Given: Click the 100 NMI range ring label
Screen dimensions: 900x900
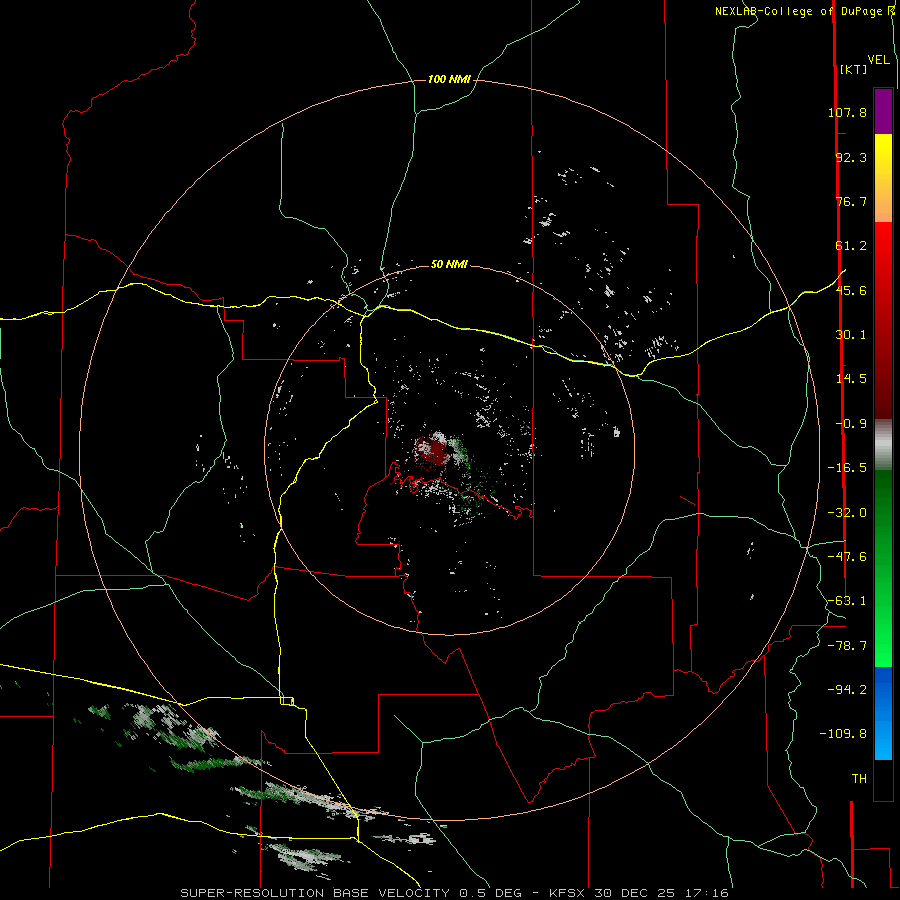Looking at the screenshot, I should click(449, 79).
